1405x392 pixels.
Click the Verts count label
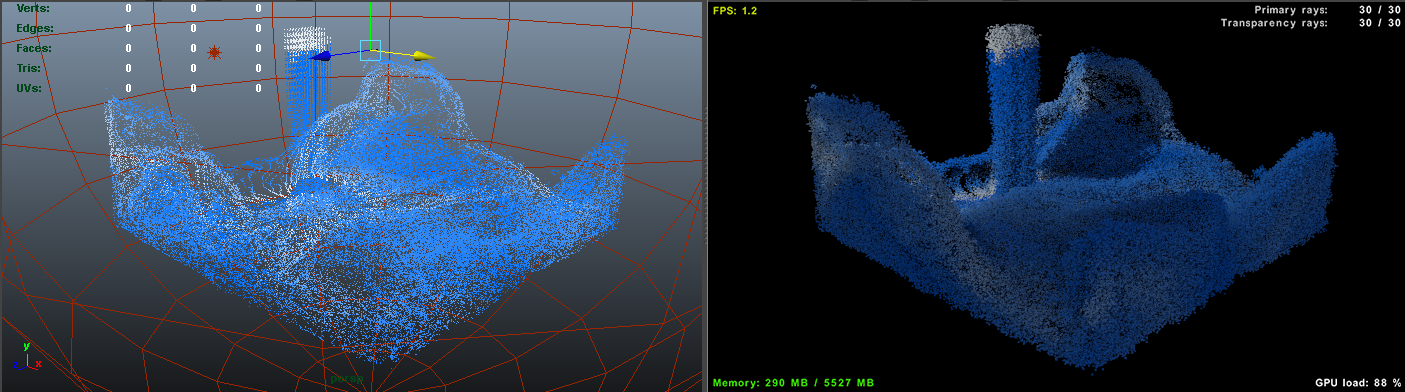pos(33,8)
